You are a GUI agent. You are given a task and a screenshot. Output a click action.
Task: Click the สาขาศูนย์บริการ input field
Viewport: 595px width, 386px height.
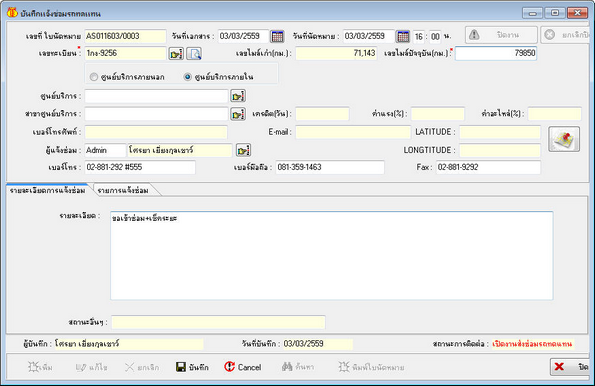156,113
